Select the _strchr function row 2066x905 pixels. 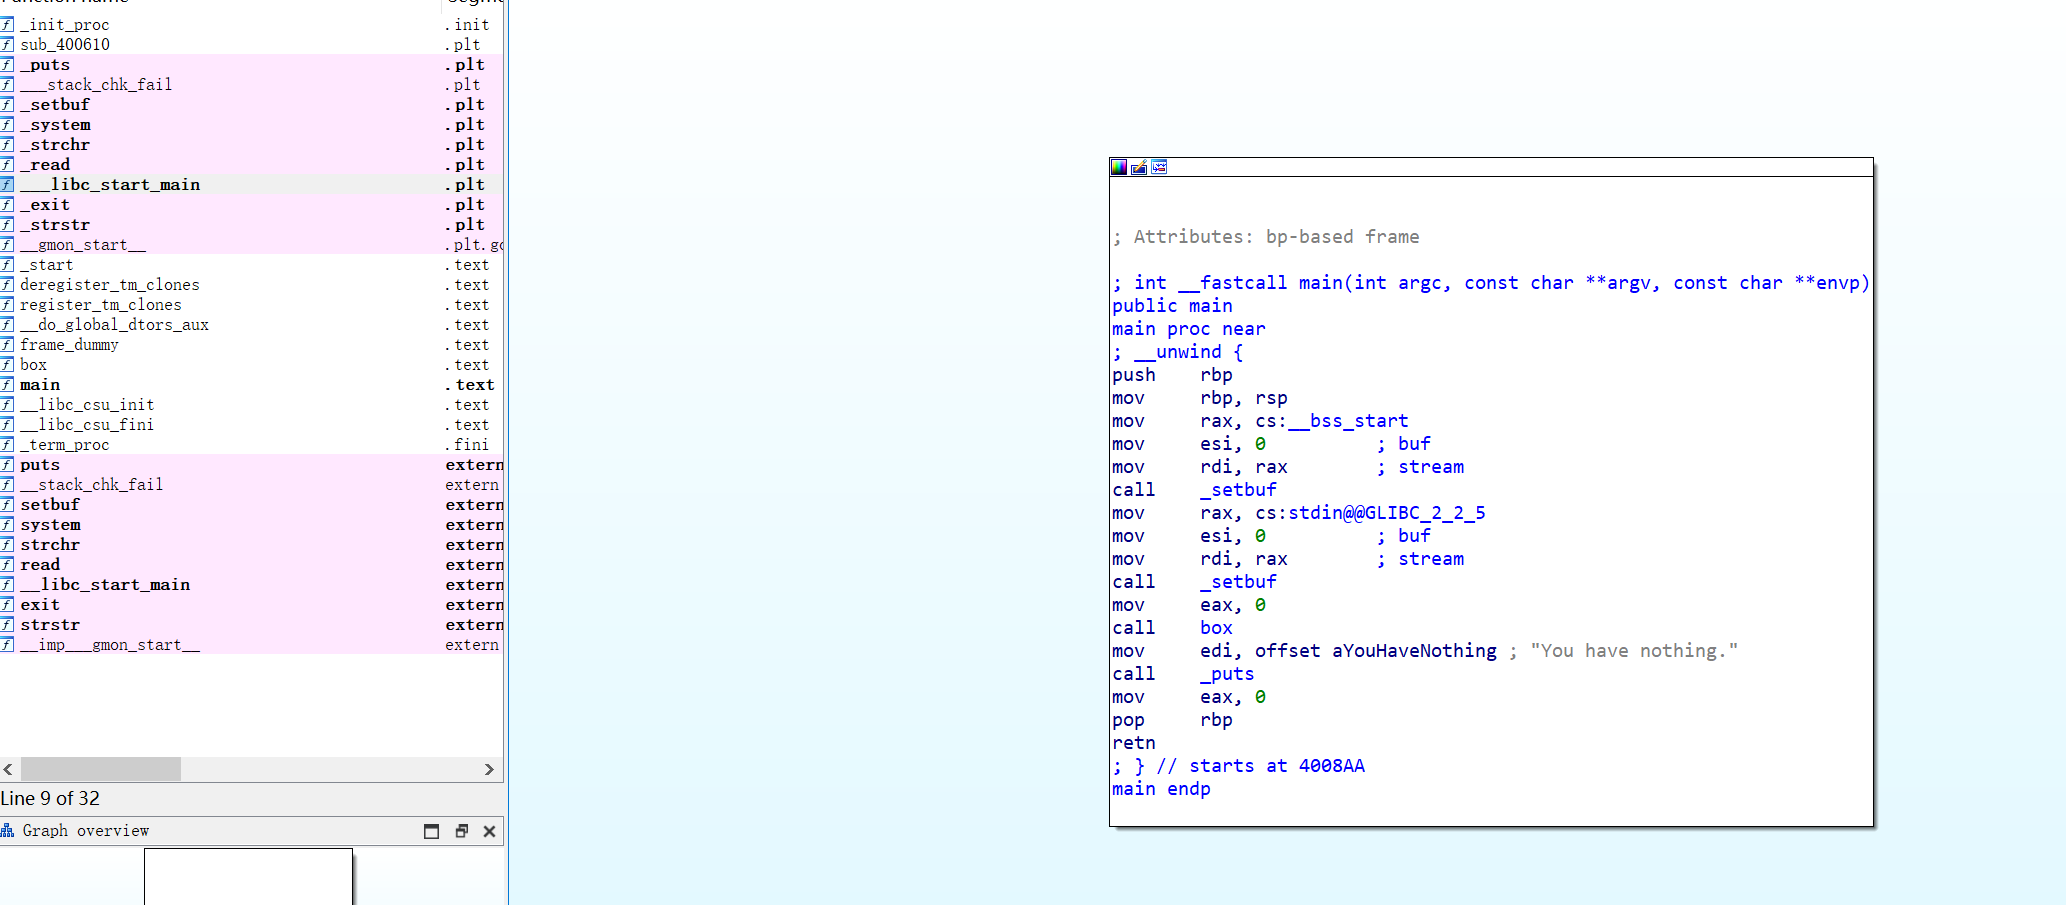[x=252, y=145]
